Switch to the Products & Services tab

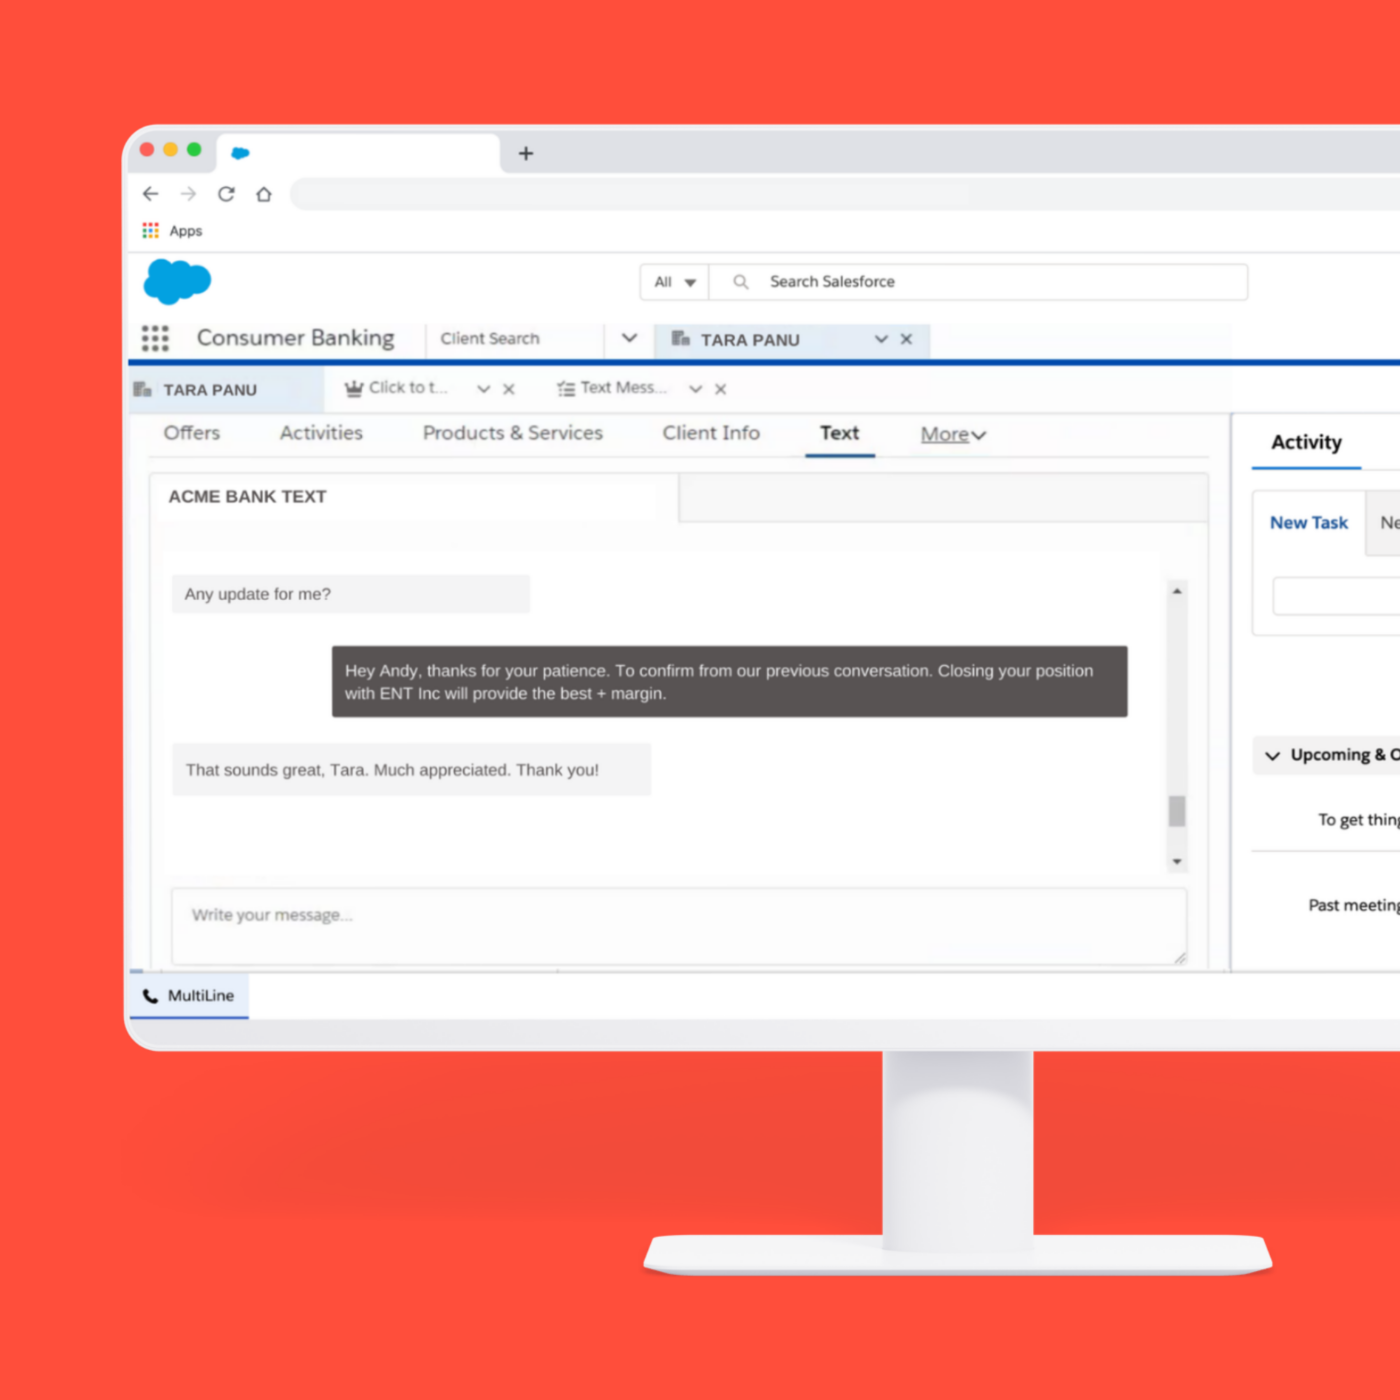pyautogui.click(x=512, y=433)
